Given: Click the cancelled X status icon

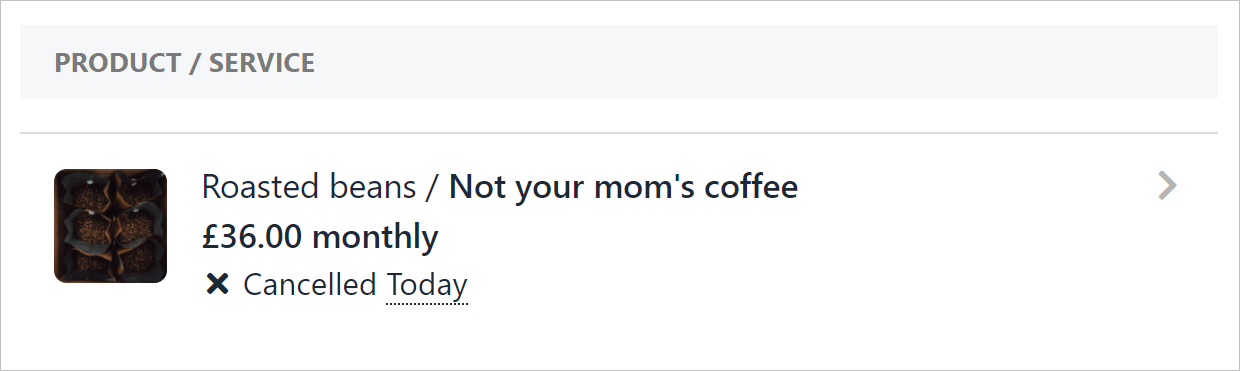Looking at the screenshot, I should coord(216,285).
